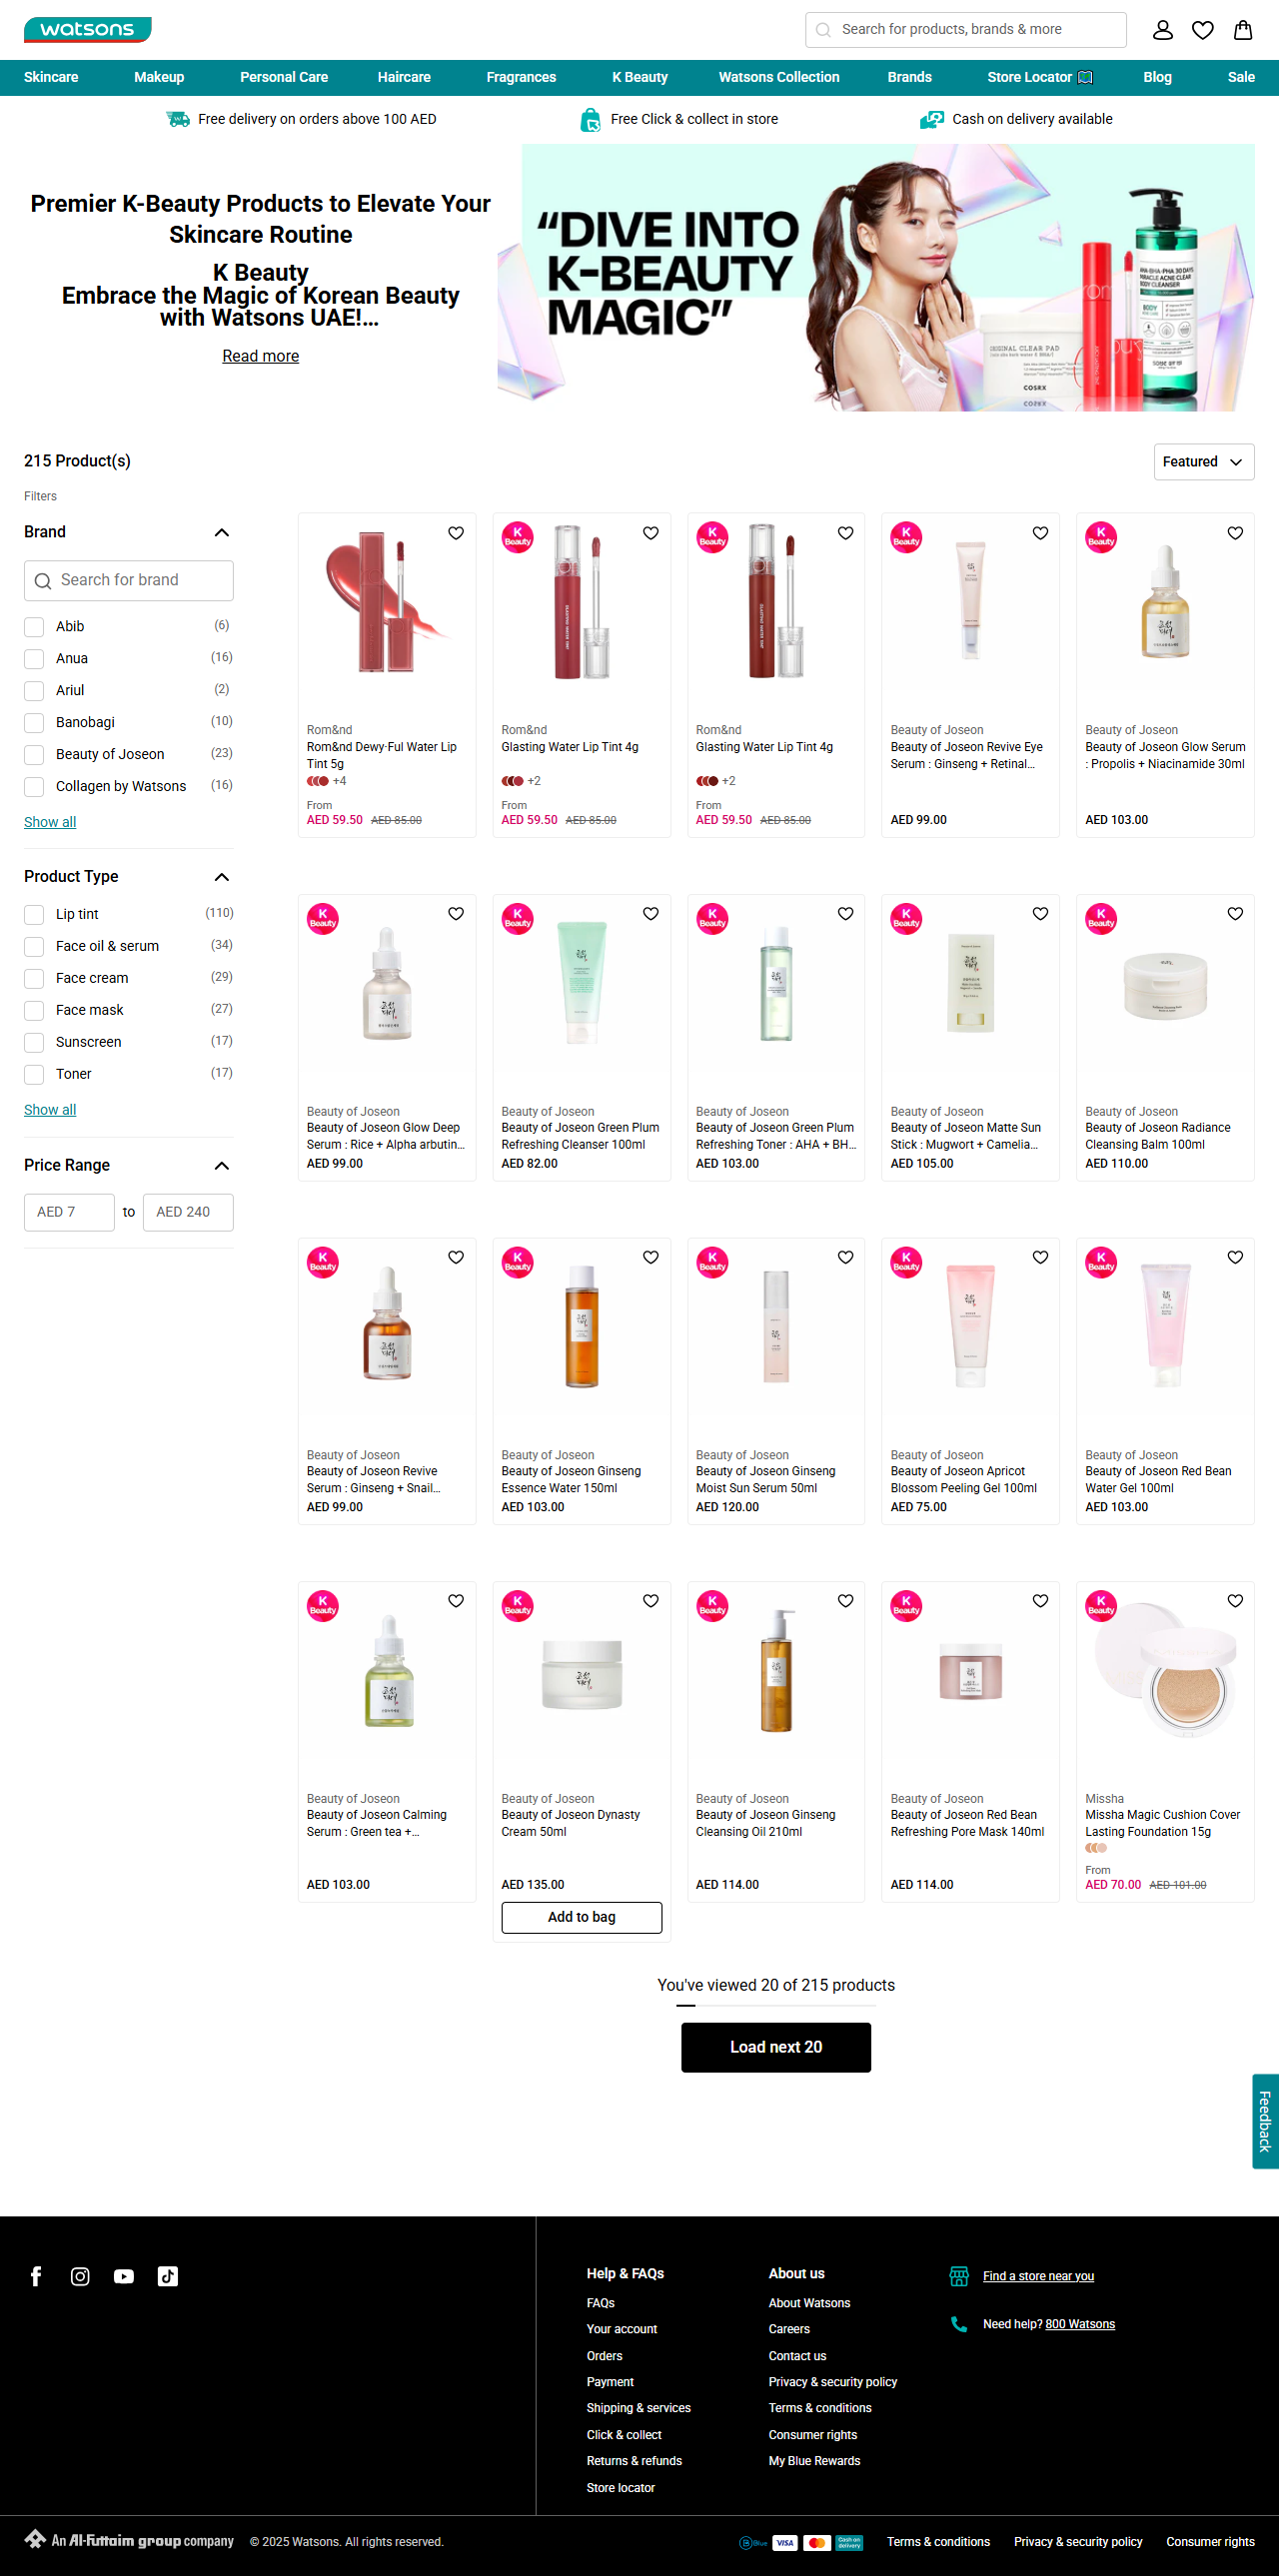The image size is (1279, 2576).
Task: Check the Lip tint product type
Action: point(34,915)
